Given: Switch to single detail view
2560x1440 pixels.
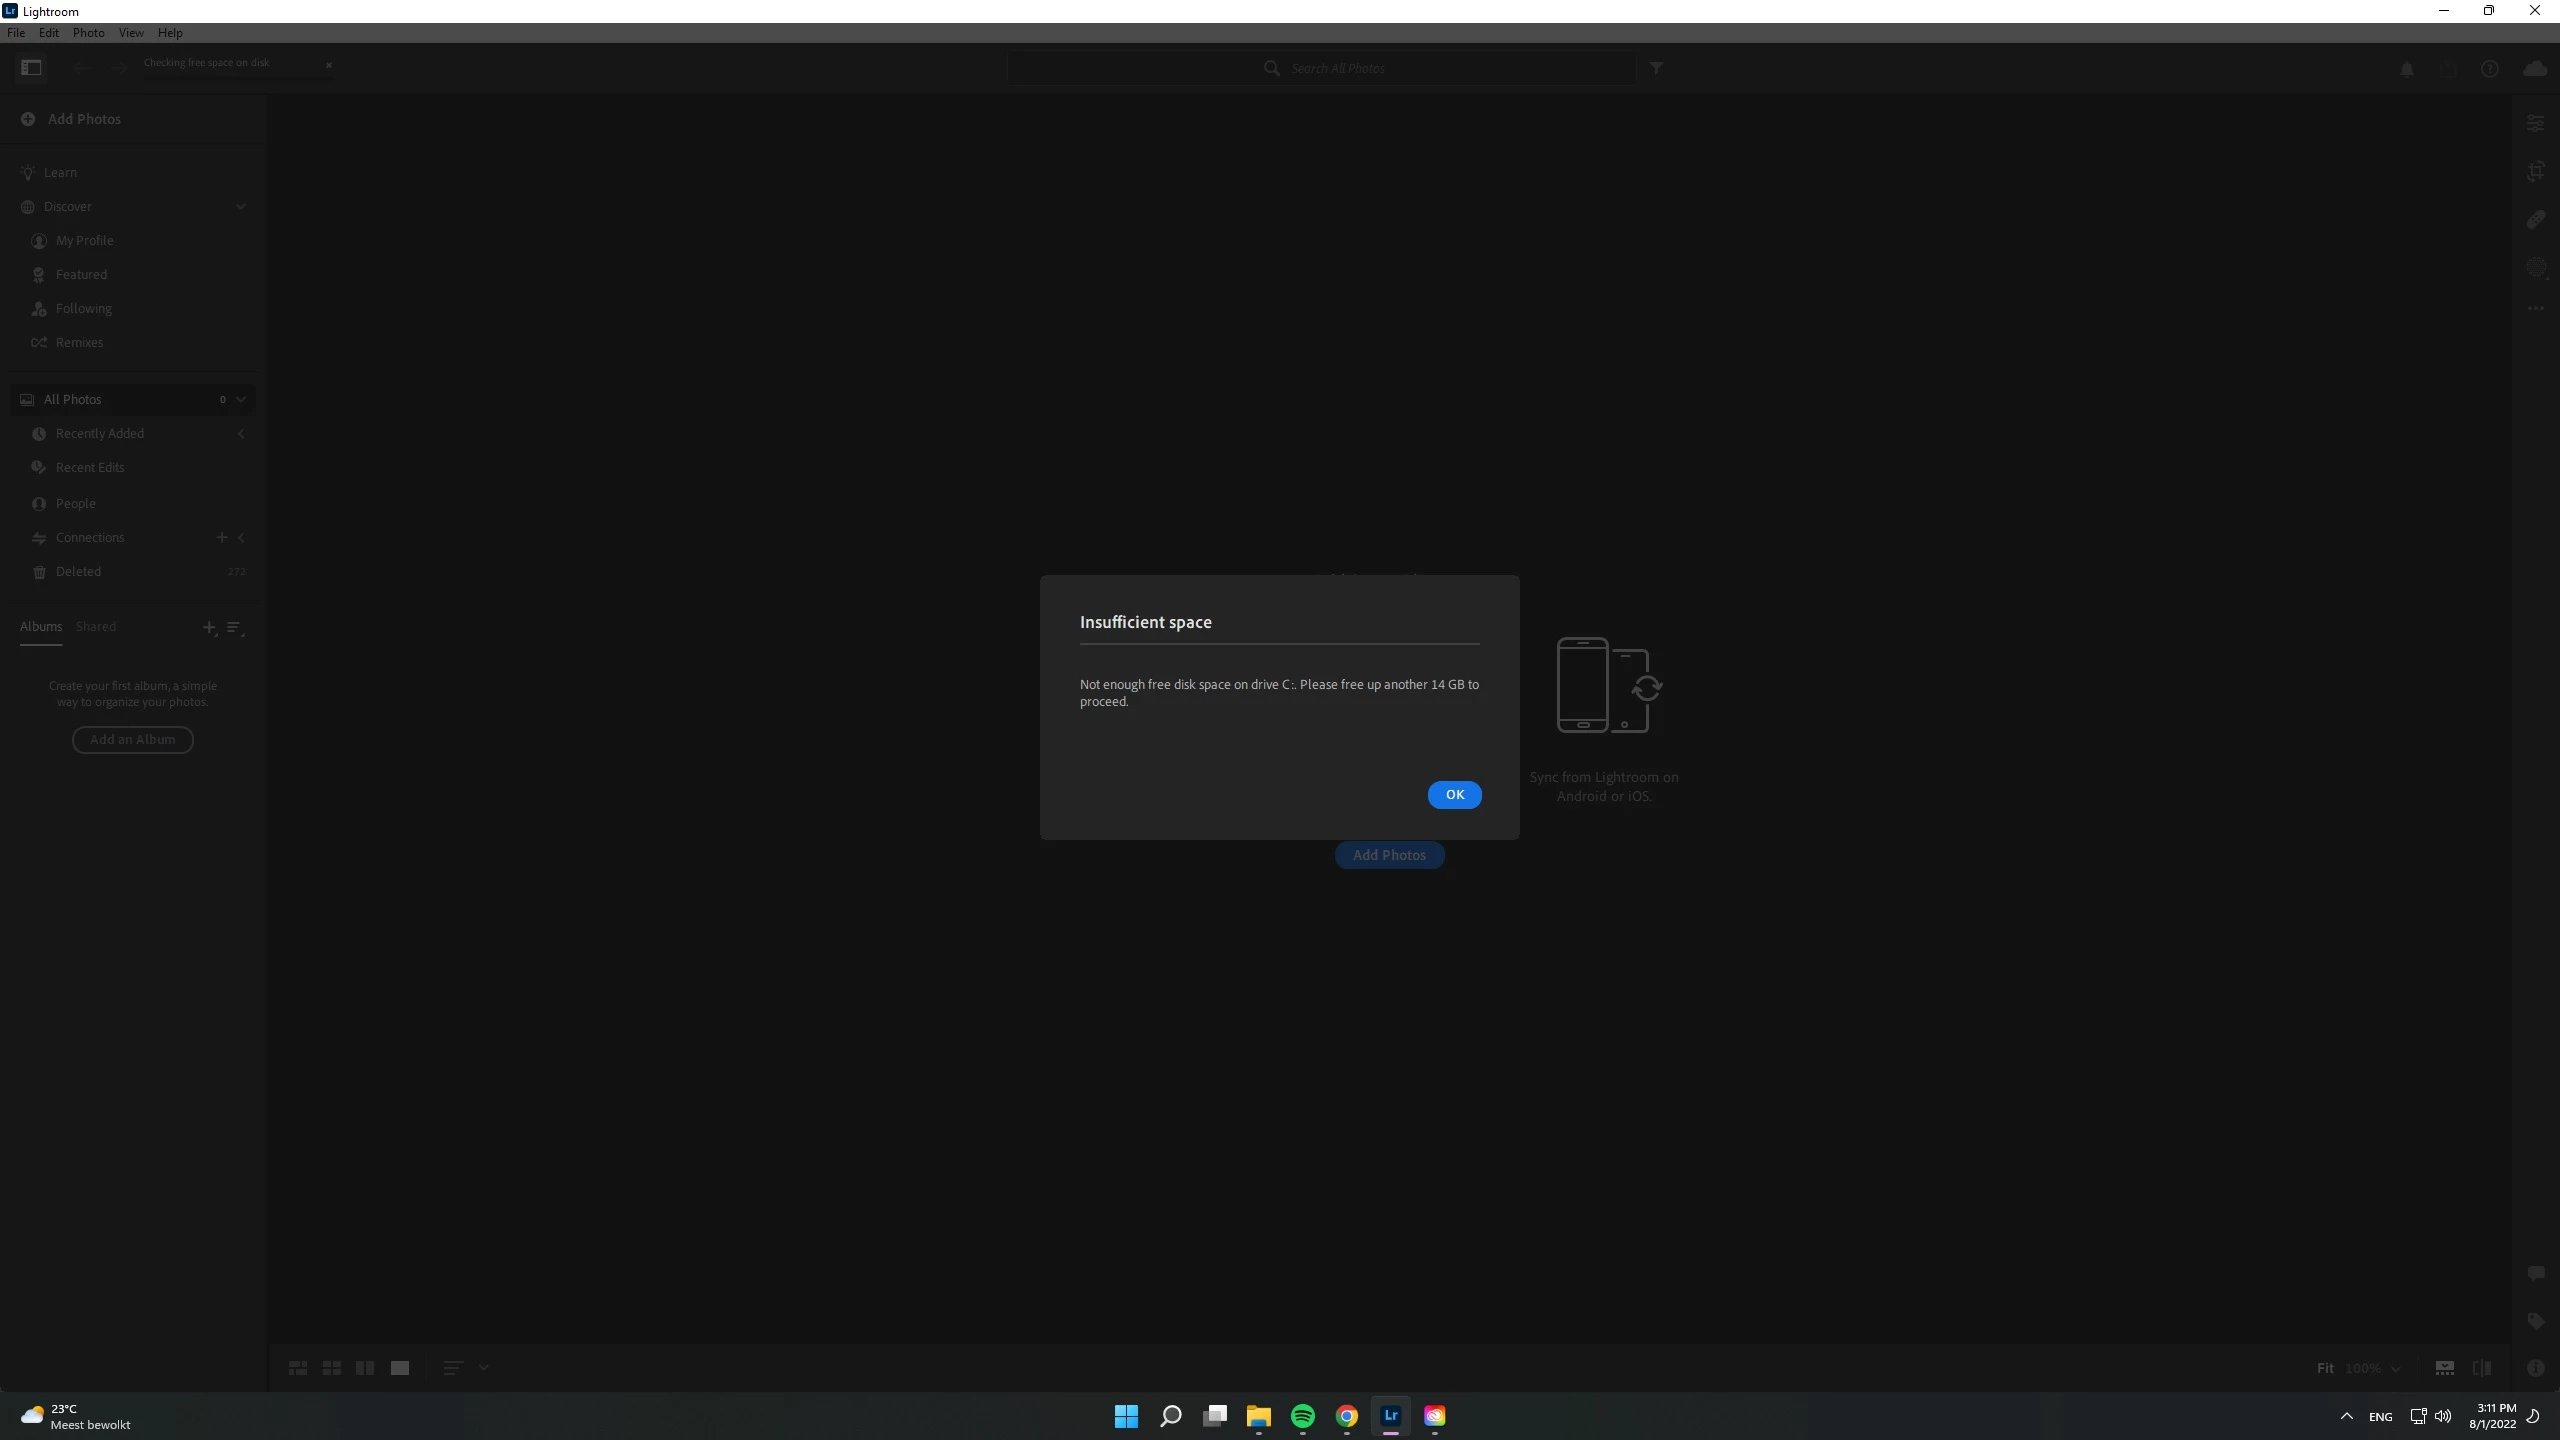Looking at the screenshot, I should [400, 1368].
